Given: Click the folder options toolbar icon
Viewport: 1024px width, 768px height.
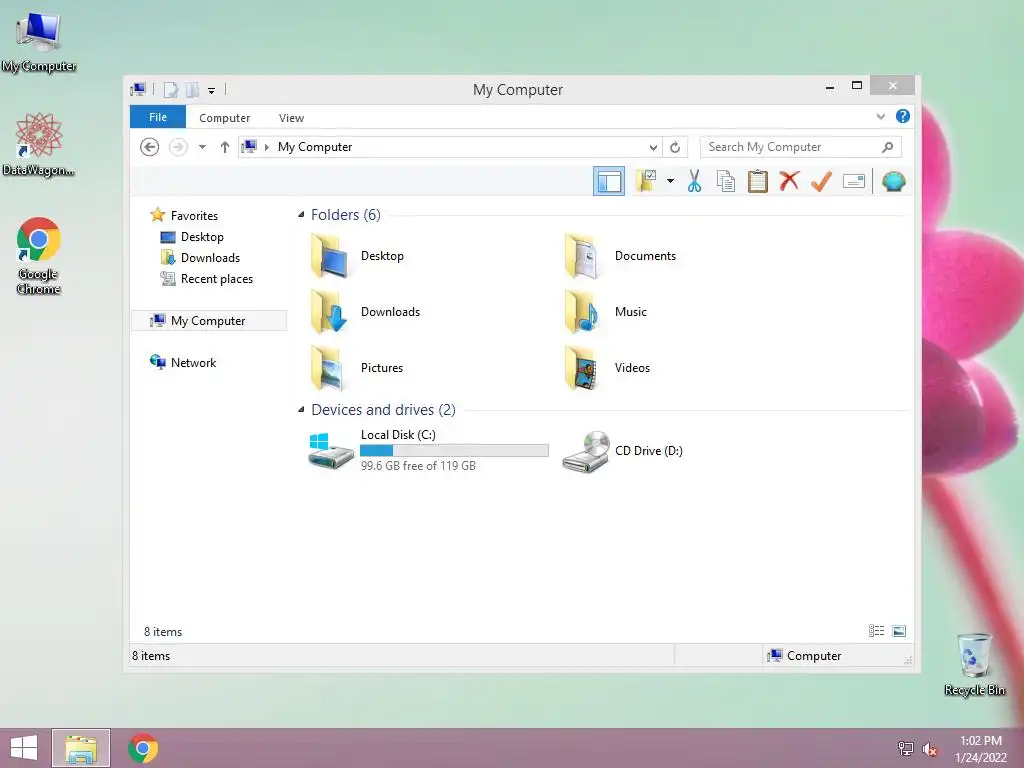Looking at the screenshot, I should 647,181.
